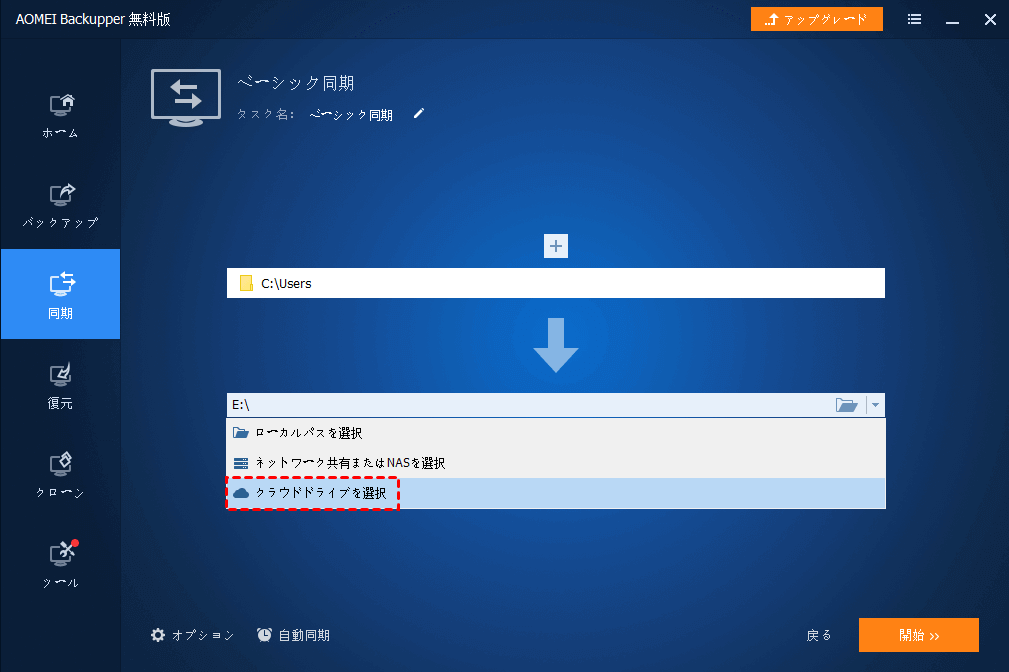Viewport: 1009px width, 672px height.
Task: Choose ネットワーク共有またはNASを選択 option
Action: (556, 463)
